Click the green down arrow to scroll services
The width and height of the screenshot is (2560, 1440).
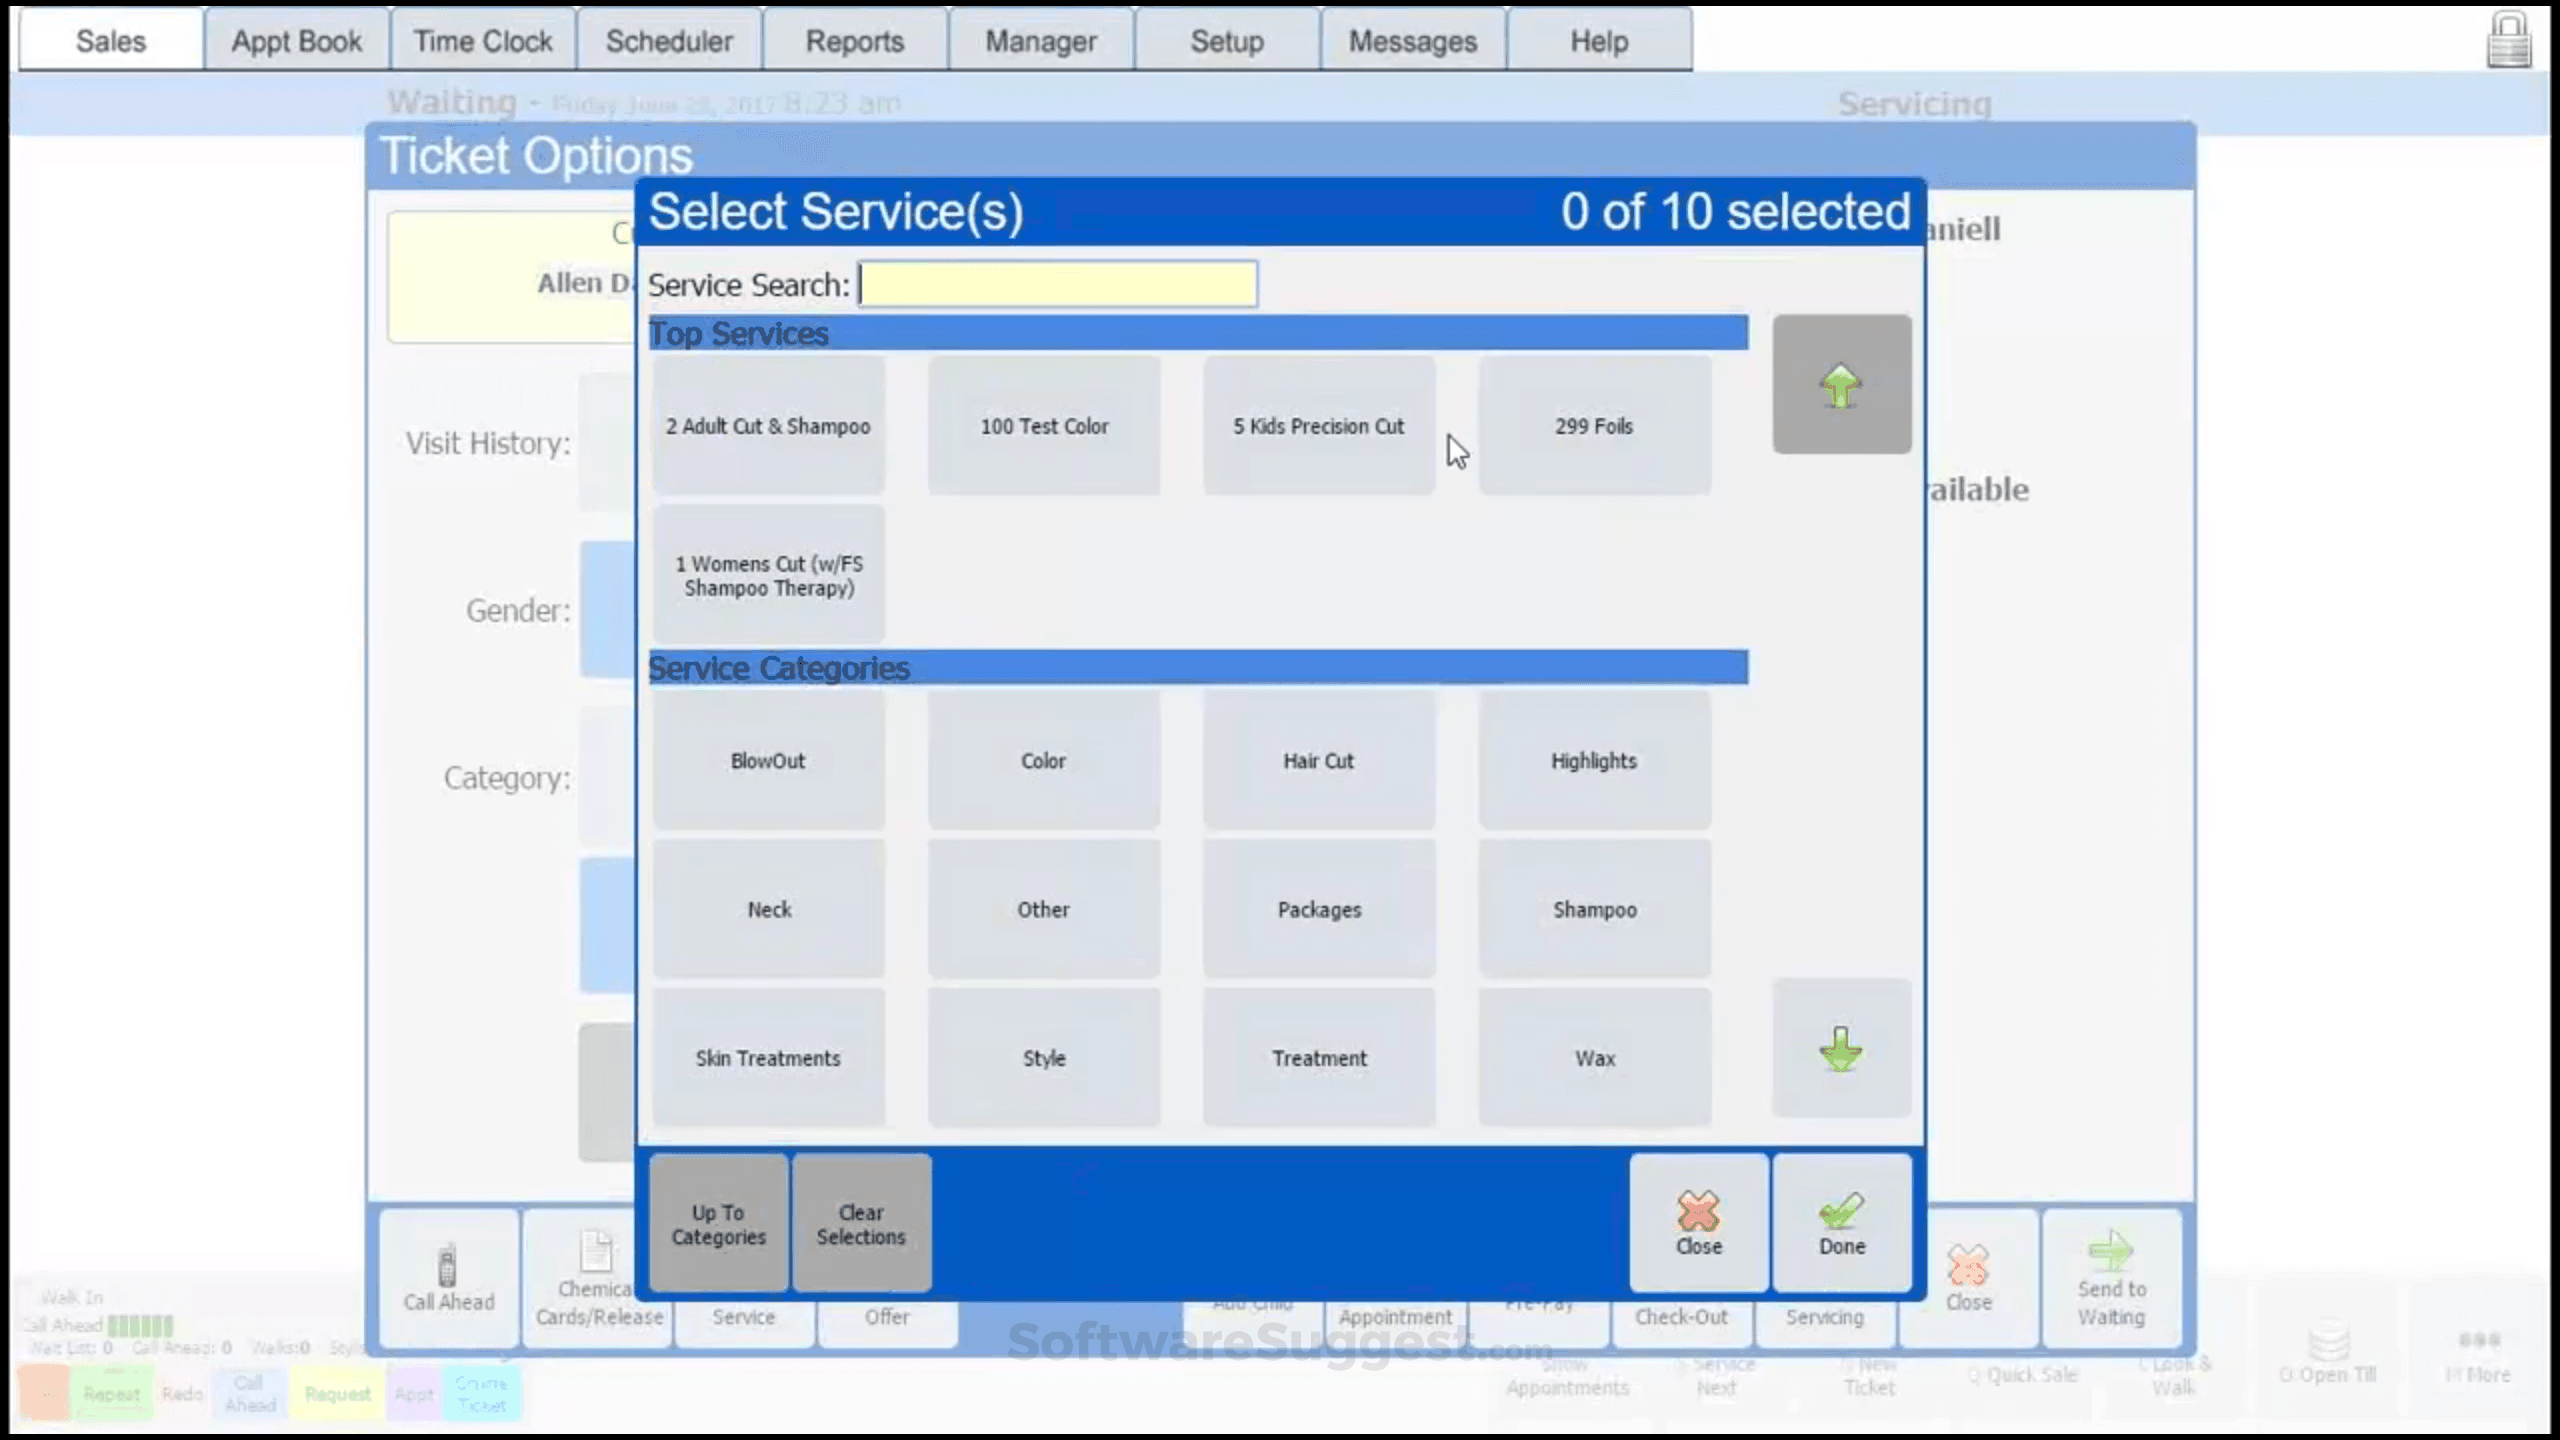click(1841, 1048)
